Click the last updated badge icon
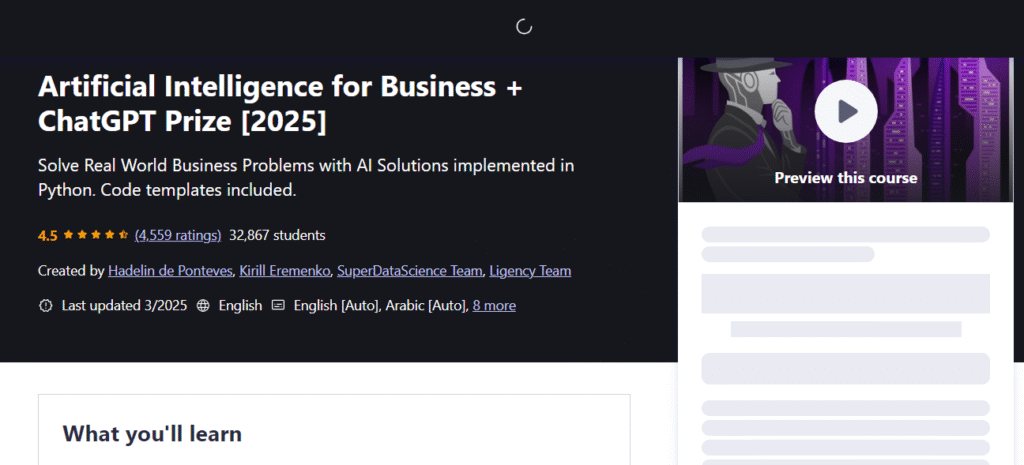This screenshot has width=1024, height=465. (46, 306)
